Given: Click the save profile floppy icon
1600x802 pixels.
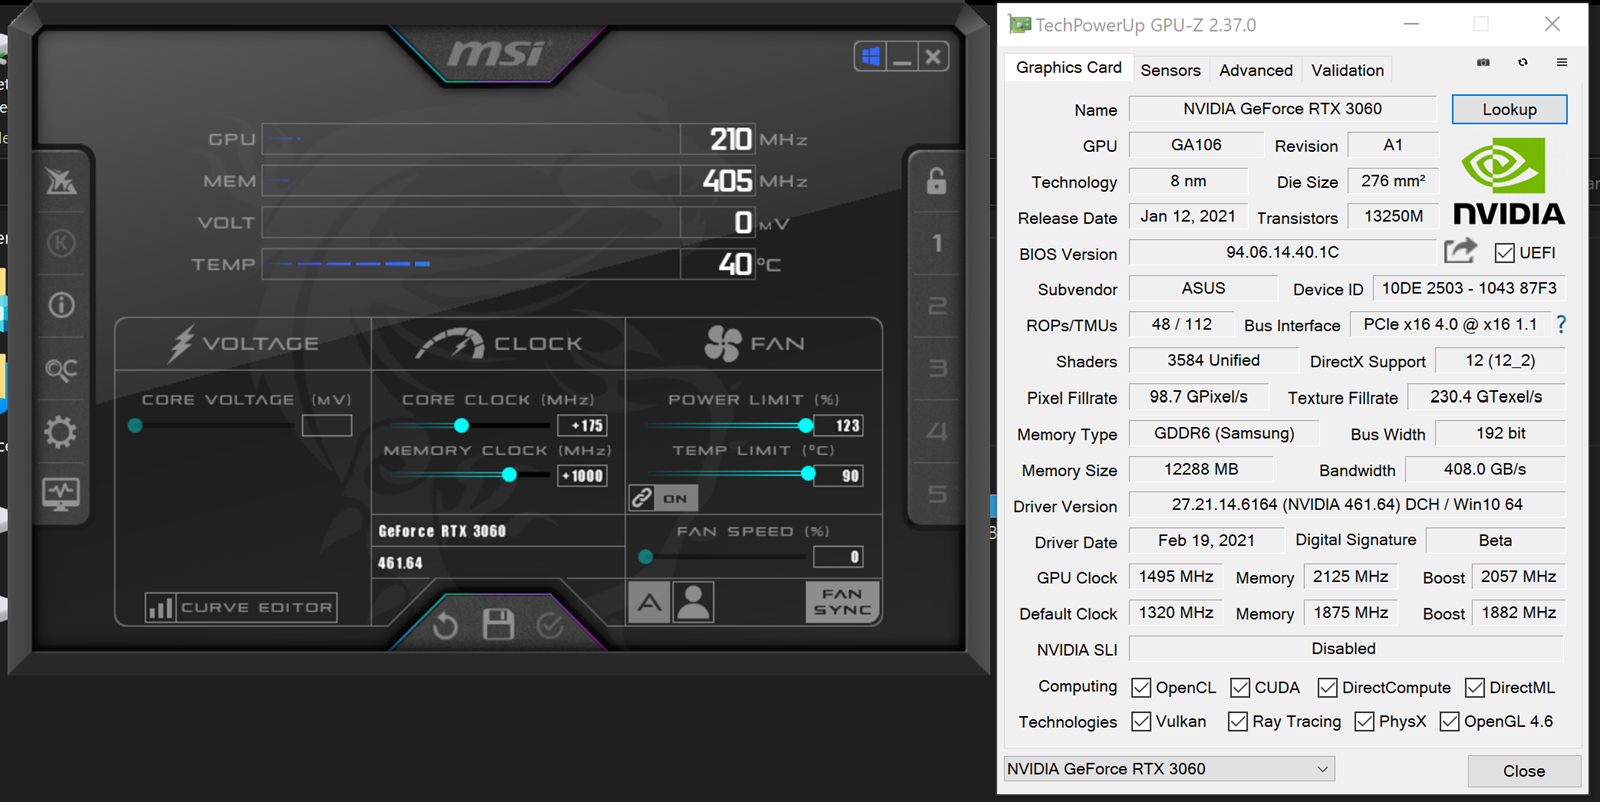Looking at the screenshot, I should pos(498,625).
